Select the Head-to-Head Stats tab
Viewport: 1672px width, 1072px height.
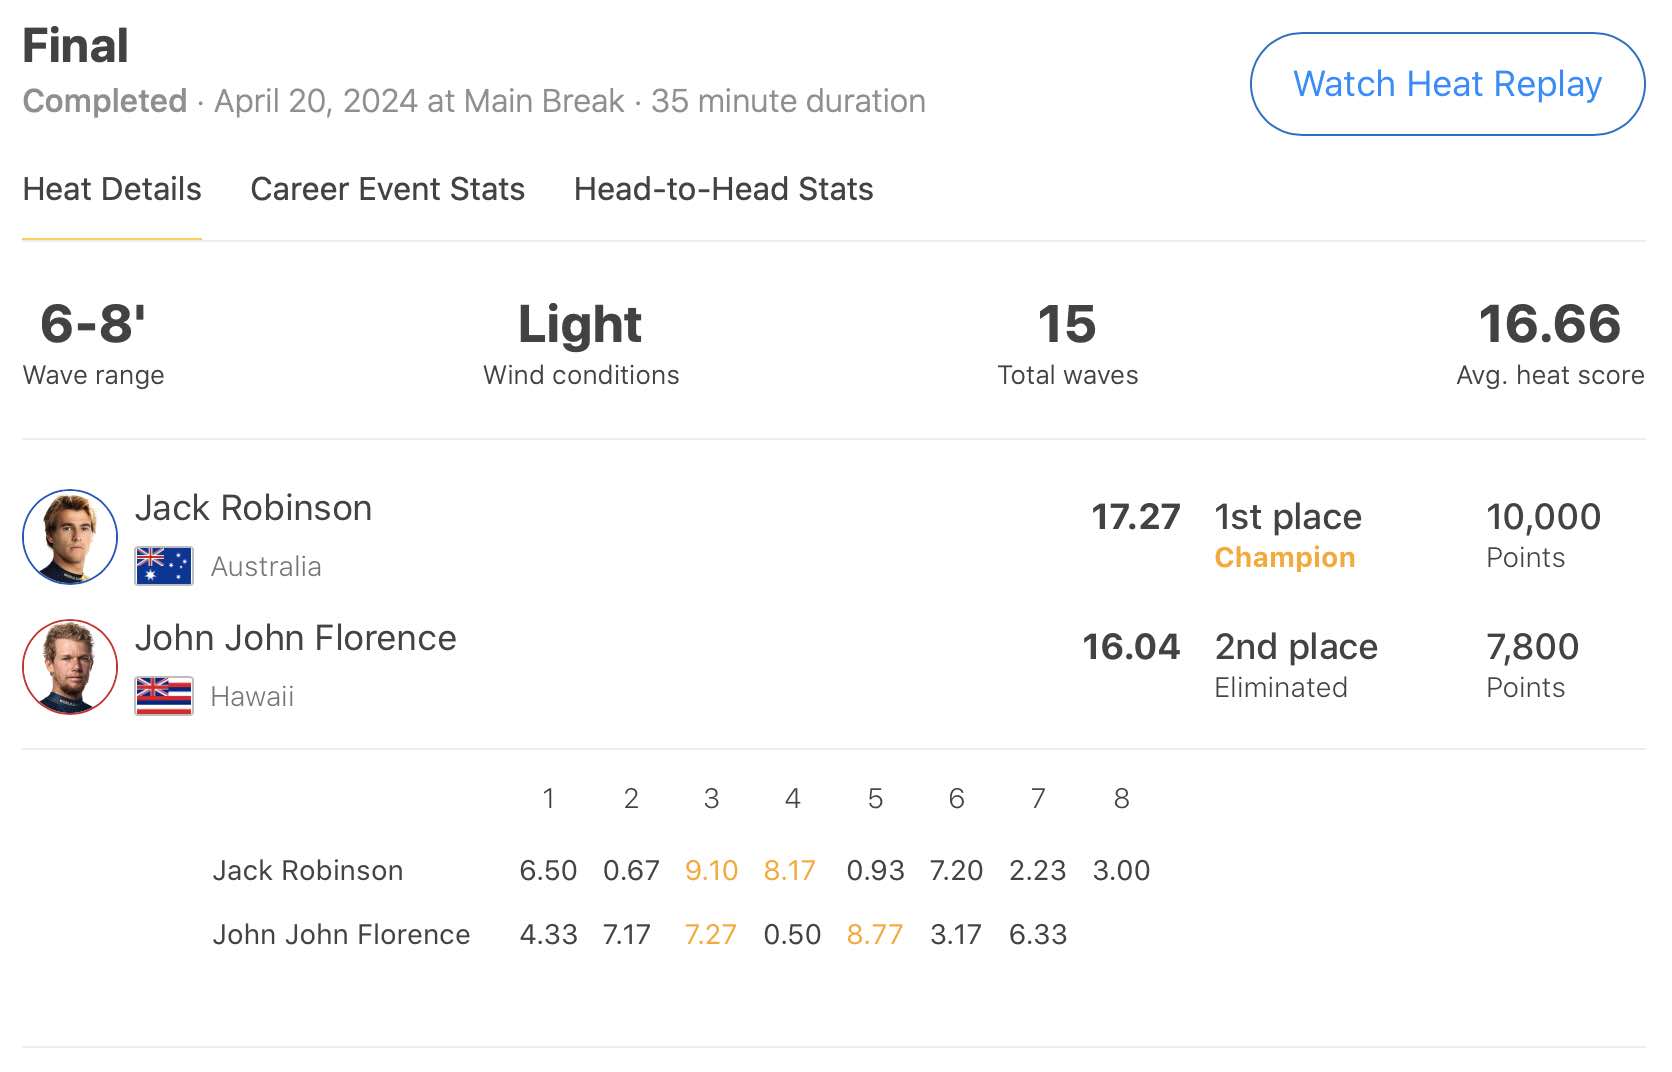point(723,189)
